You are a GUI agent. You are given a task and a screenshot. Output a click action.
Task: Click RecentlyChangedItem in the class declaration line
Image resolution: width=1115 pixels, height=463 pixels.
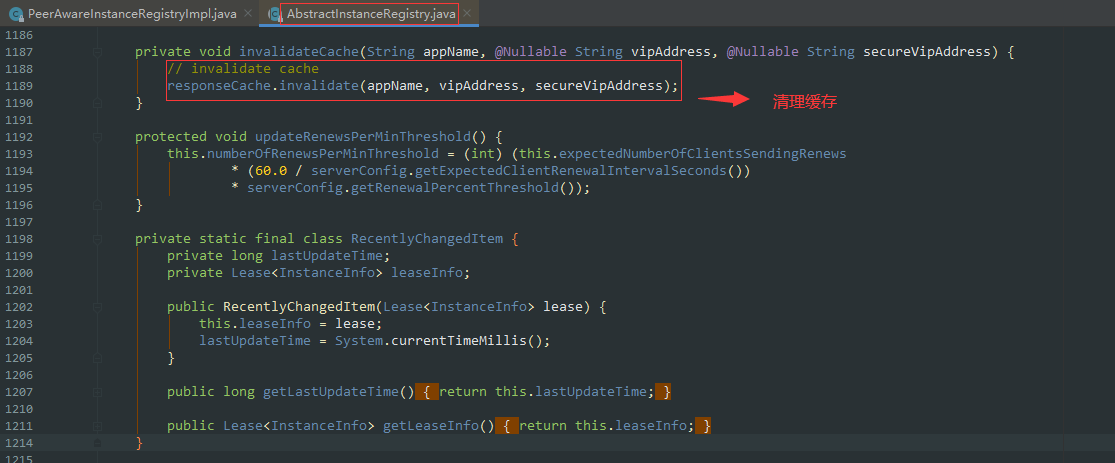coord(427,238)
